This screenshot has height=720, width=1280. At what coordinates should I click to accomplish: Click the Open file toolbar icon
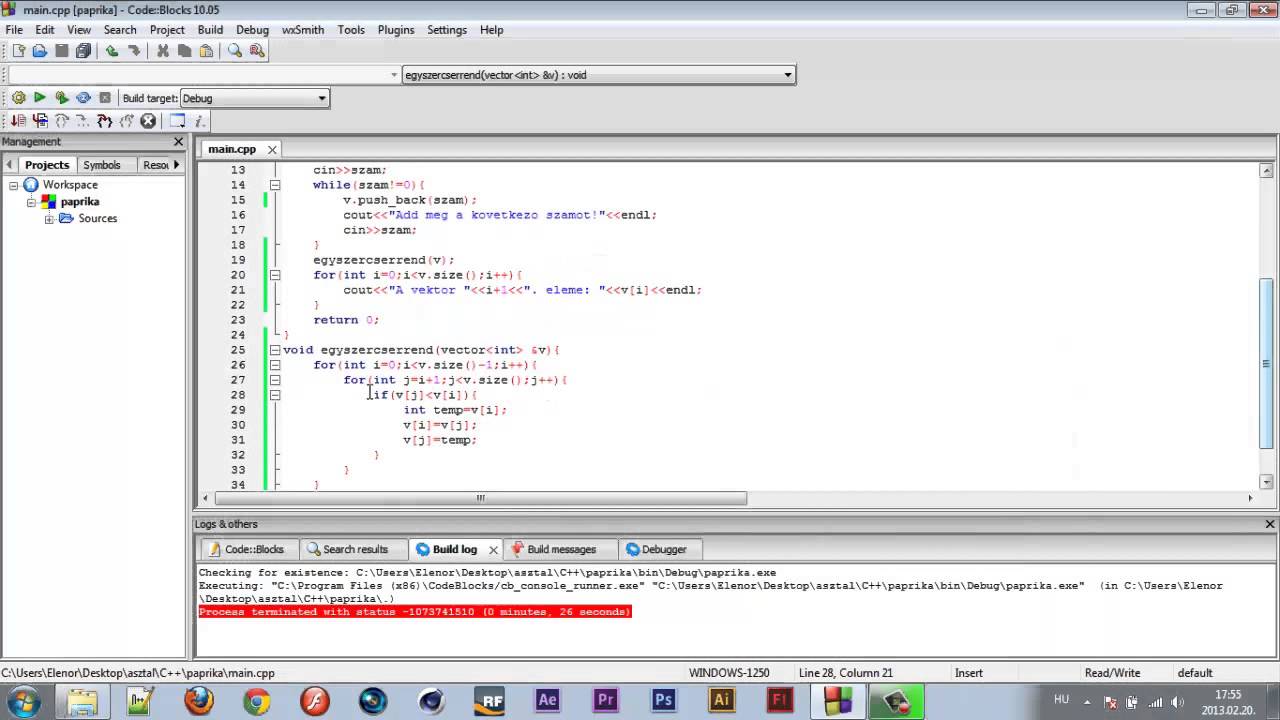40,51
